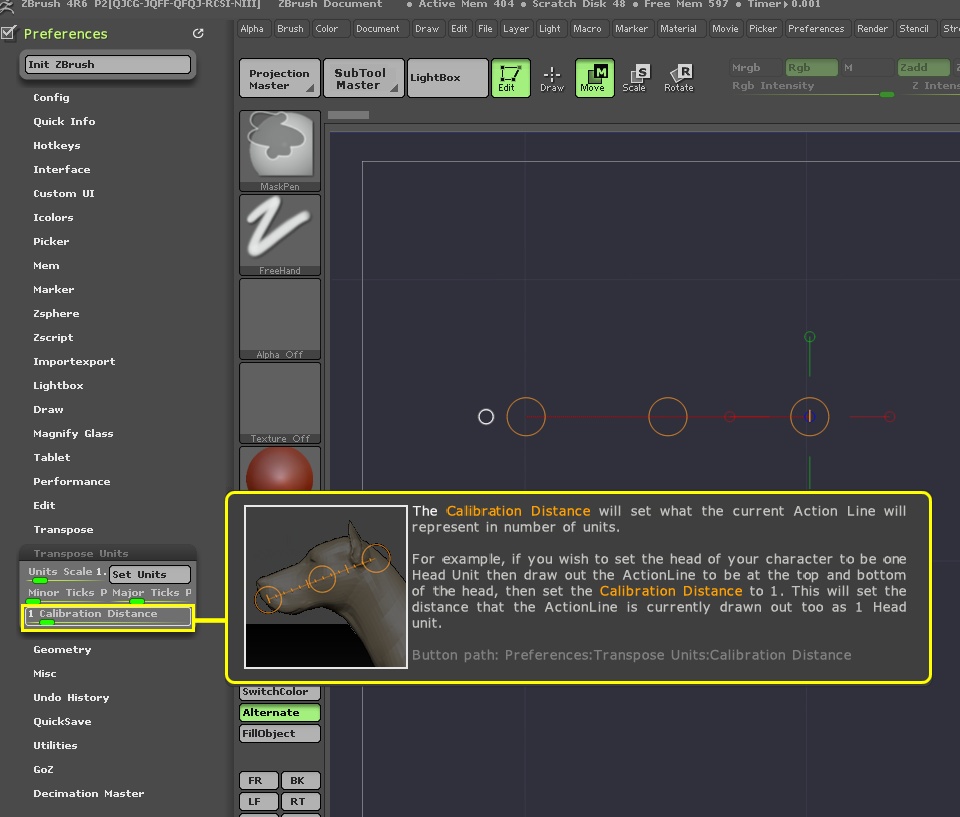Viewport: 960px width, 817px height.
Task: Click the SwitchColor button
Action: [x=280, y=692]
